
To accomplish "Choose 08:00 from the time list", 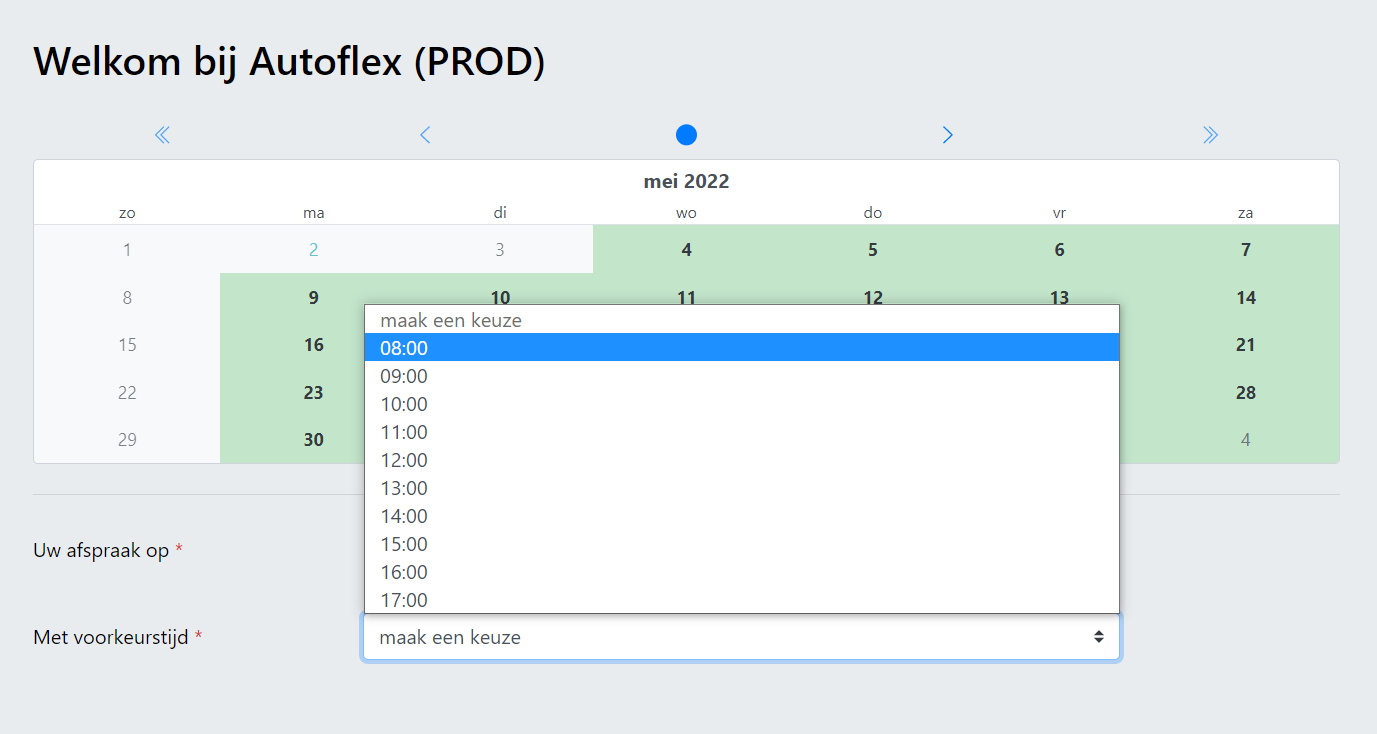I will [741, 348].
